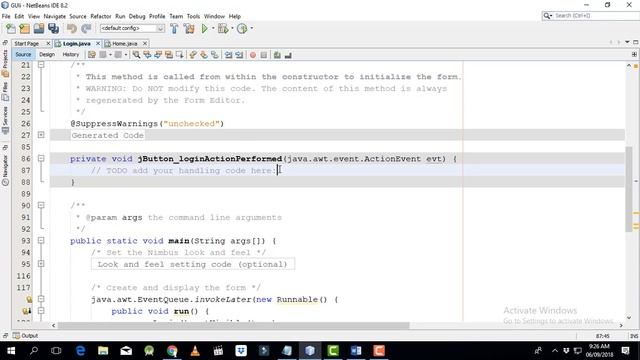
Task: Click the Uncomment lines icon
Action: click(288, 55)
